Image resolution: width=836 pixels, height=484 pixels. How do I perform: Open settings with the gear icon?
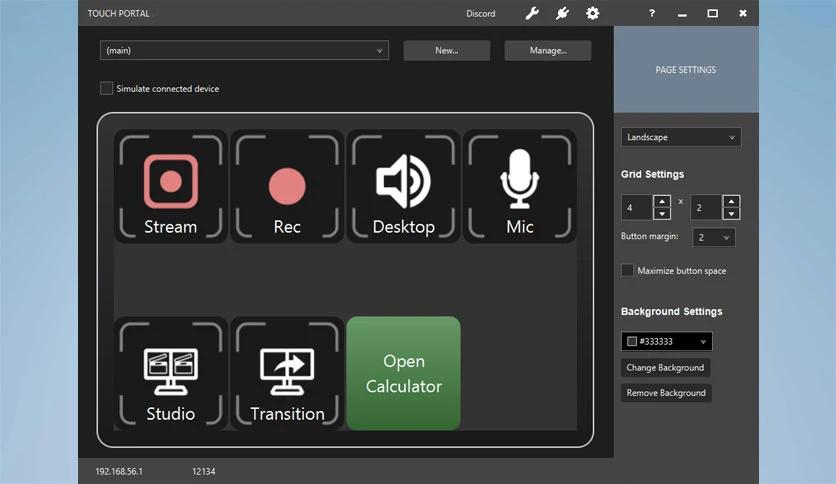click(593, 13)
